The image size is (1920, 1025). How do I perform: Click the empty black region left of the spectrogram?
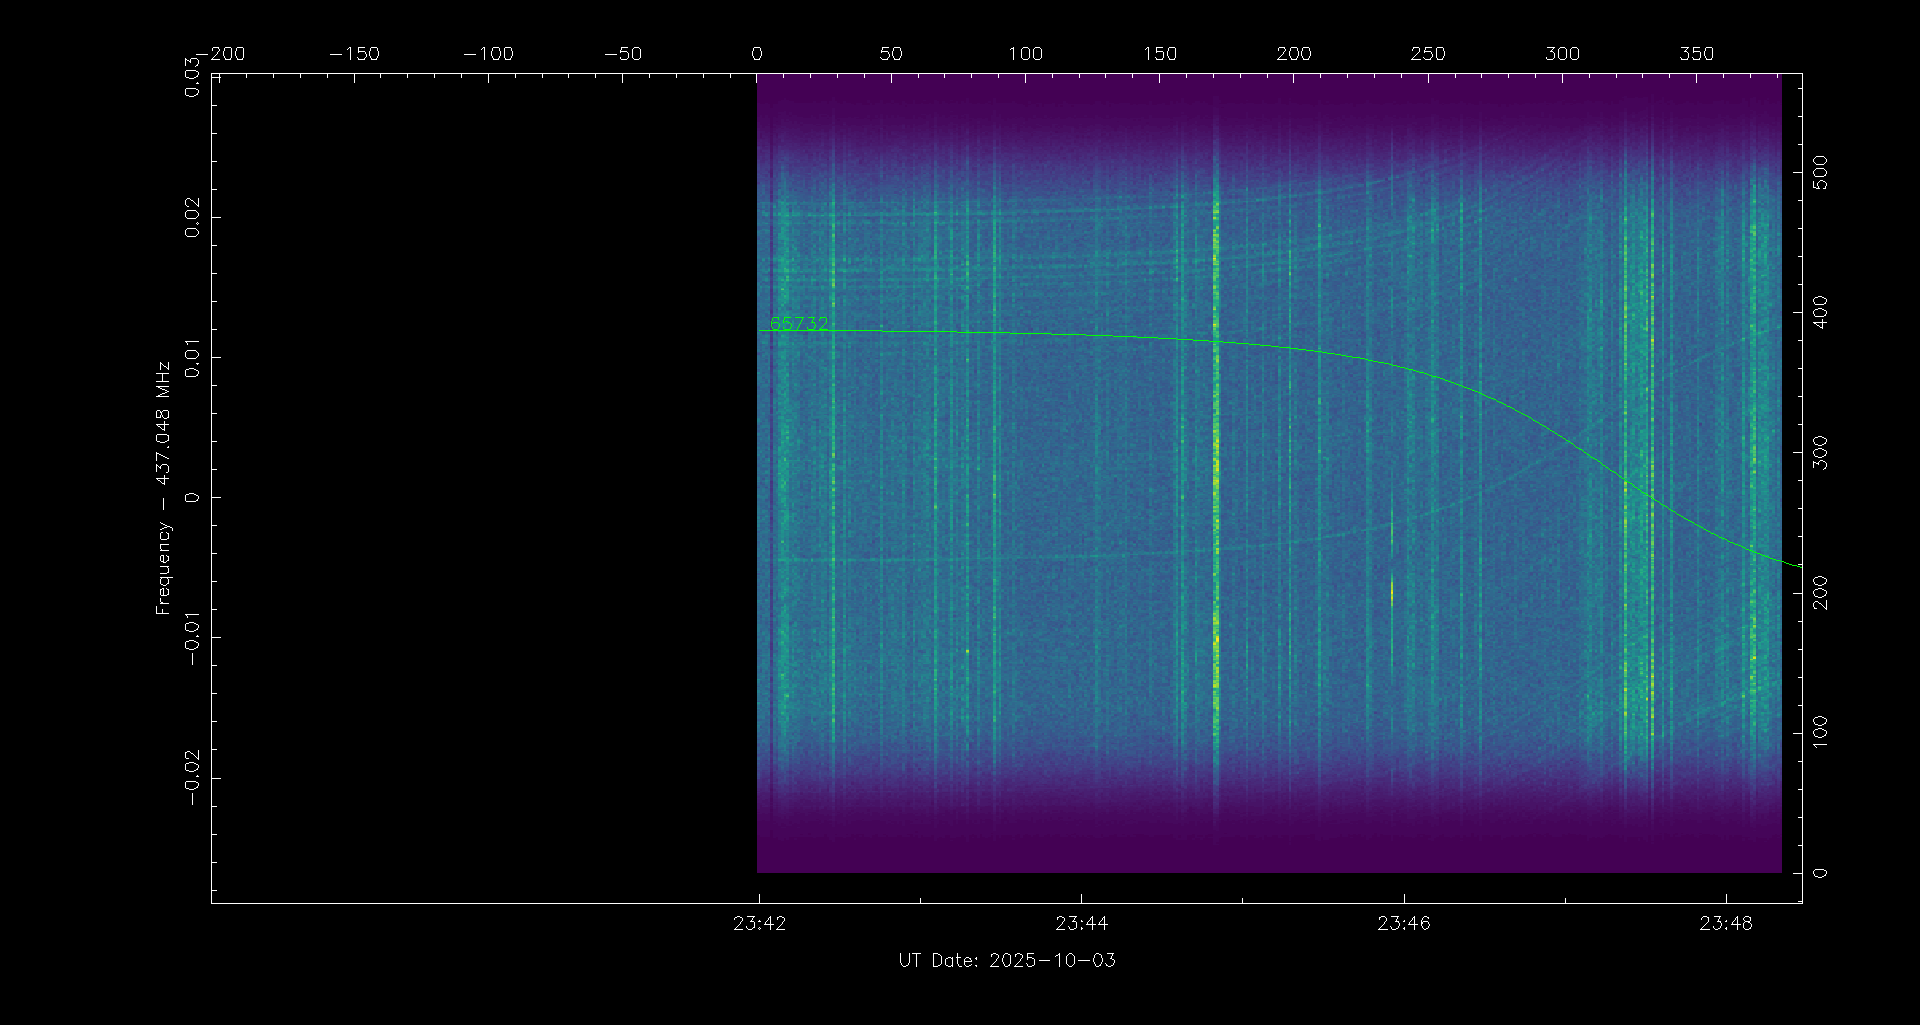(480, 480)
